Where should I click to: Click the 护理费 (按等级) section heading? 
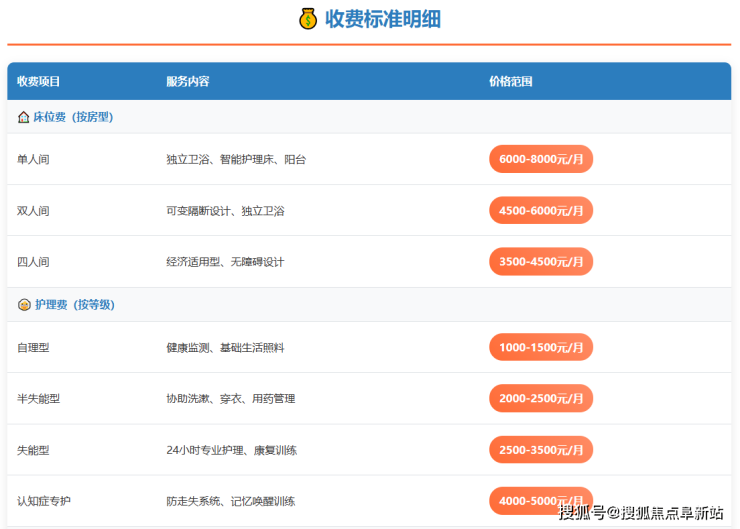click(x=74, y=304)
